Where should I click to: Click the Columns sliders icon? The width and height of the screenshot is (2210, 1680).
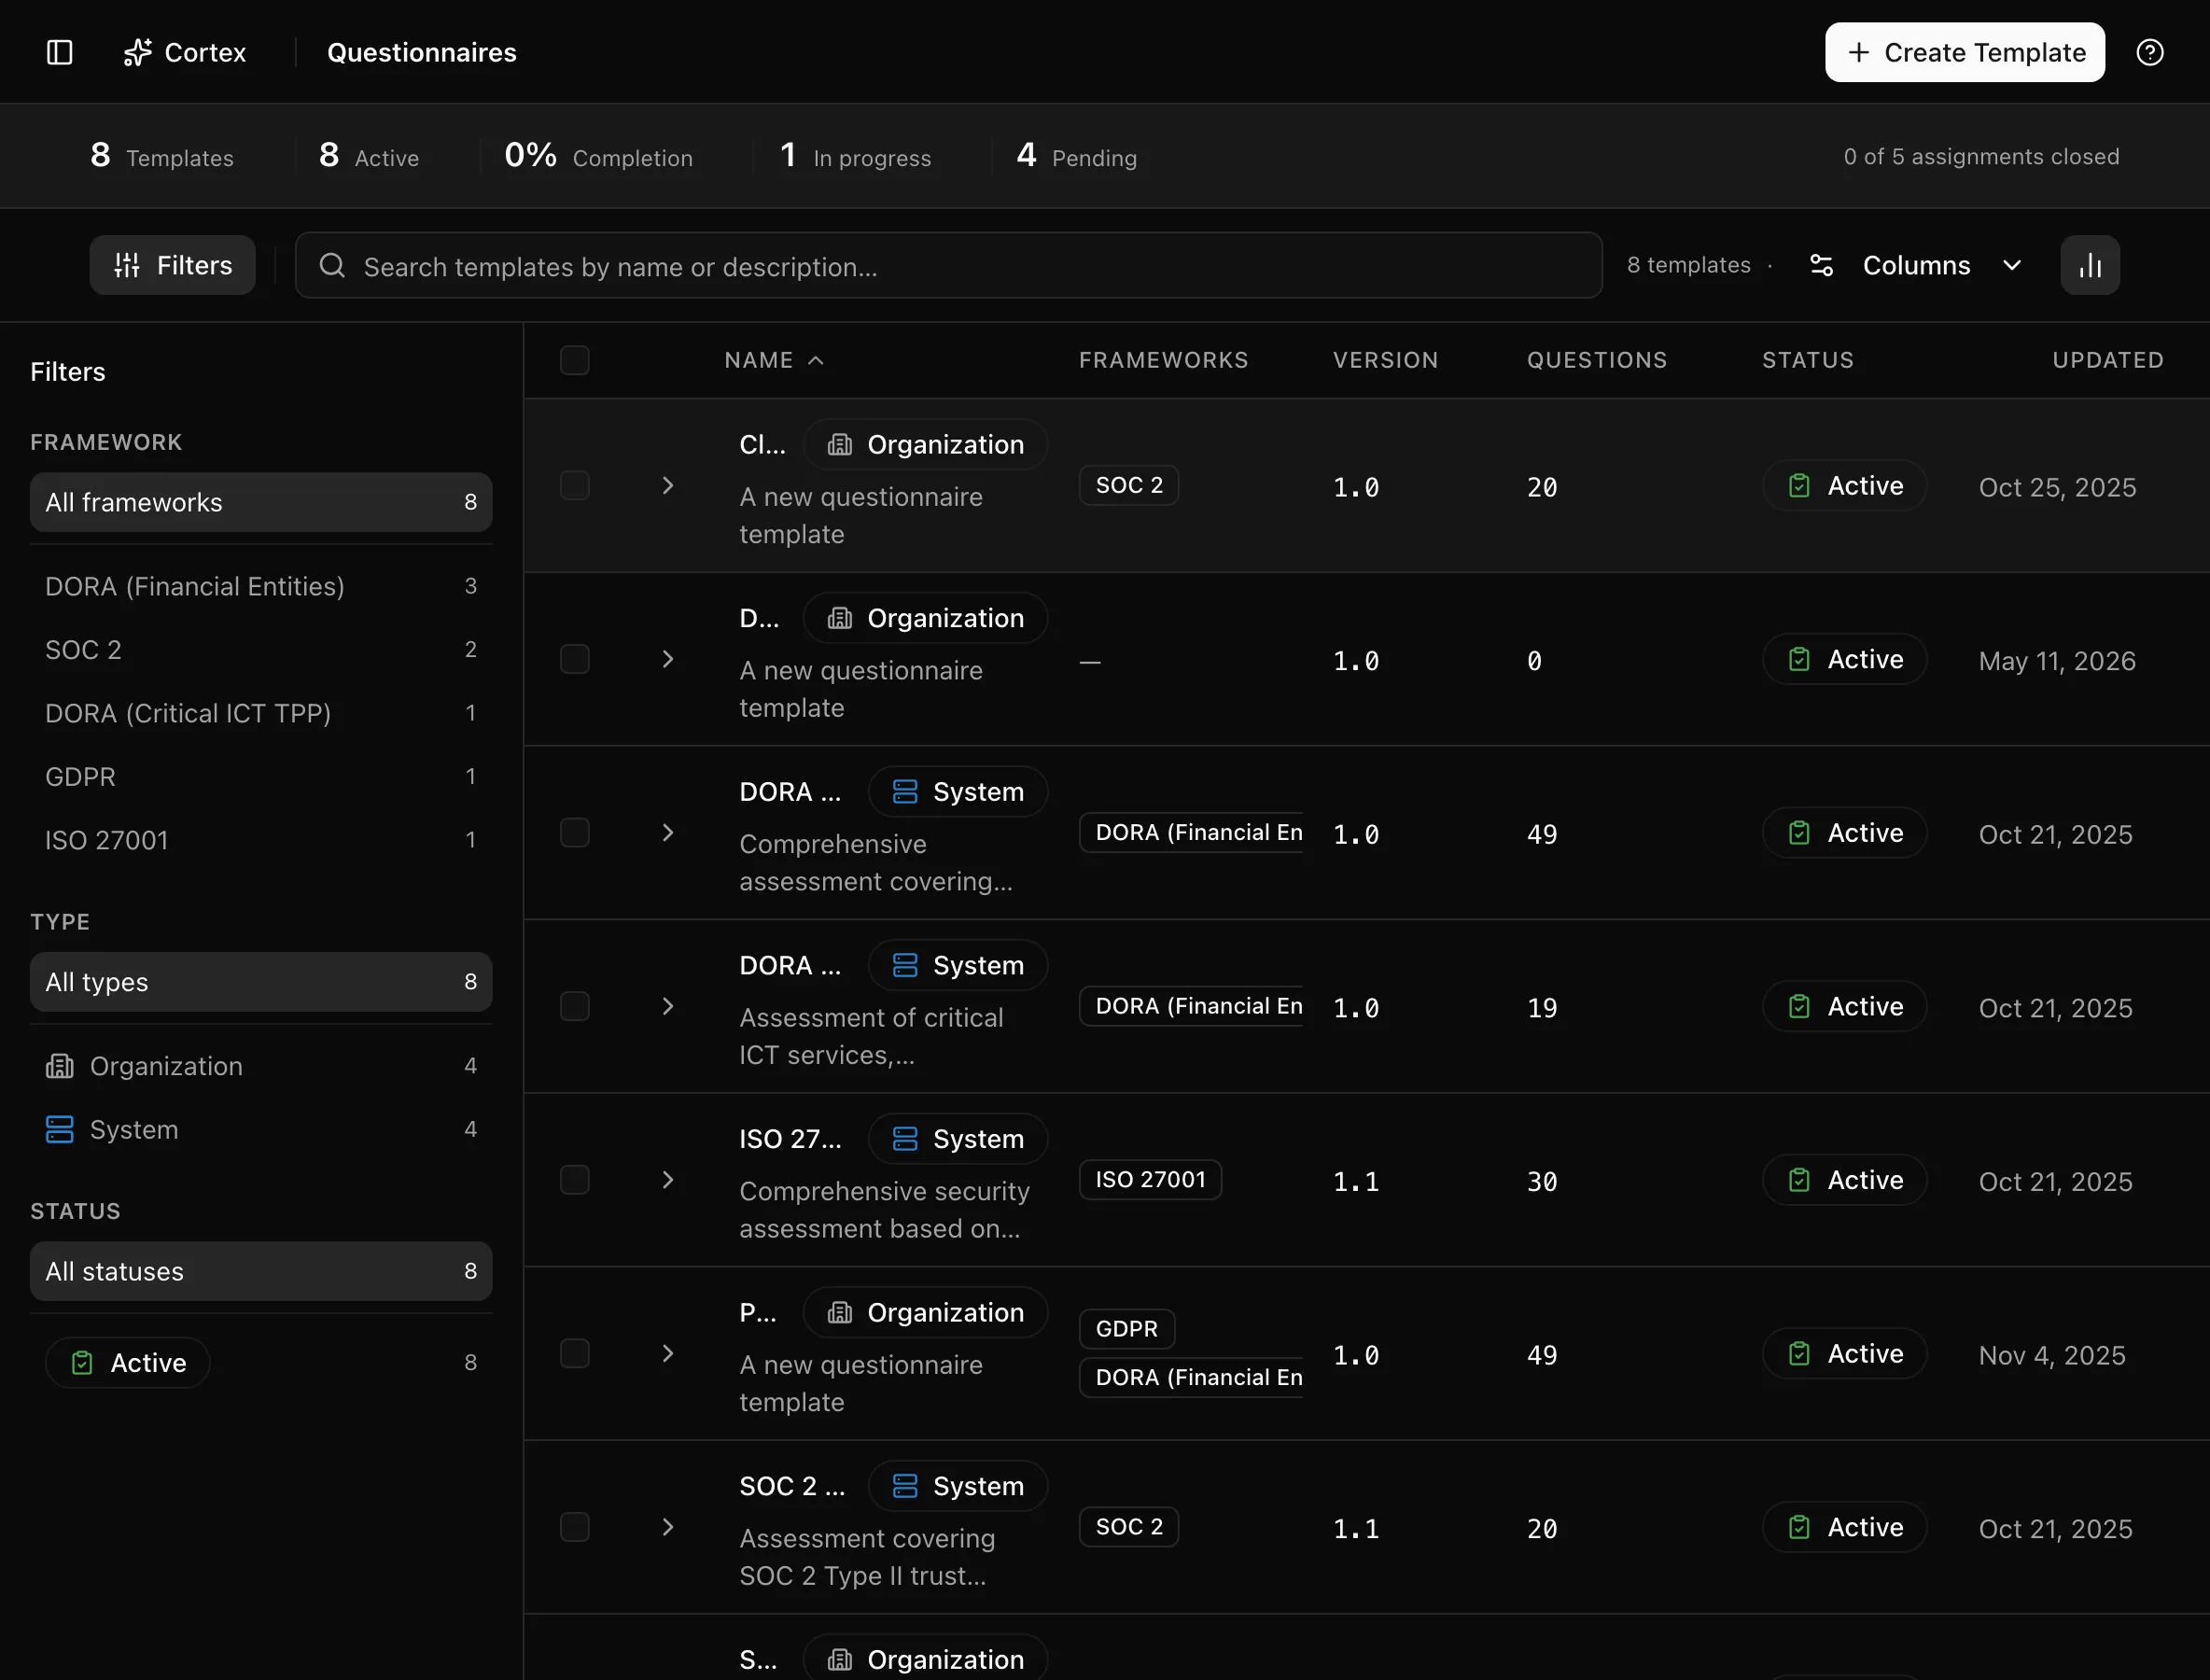[x=1821, y=265]
